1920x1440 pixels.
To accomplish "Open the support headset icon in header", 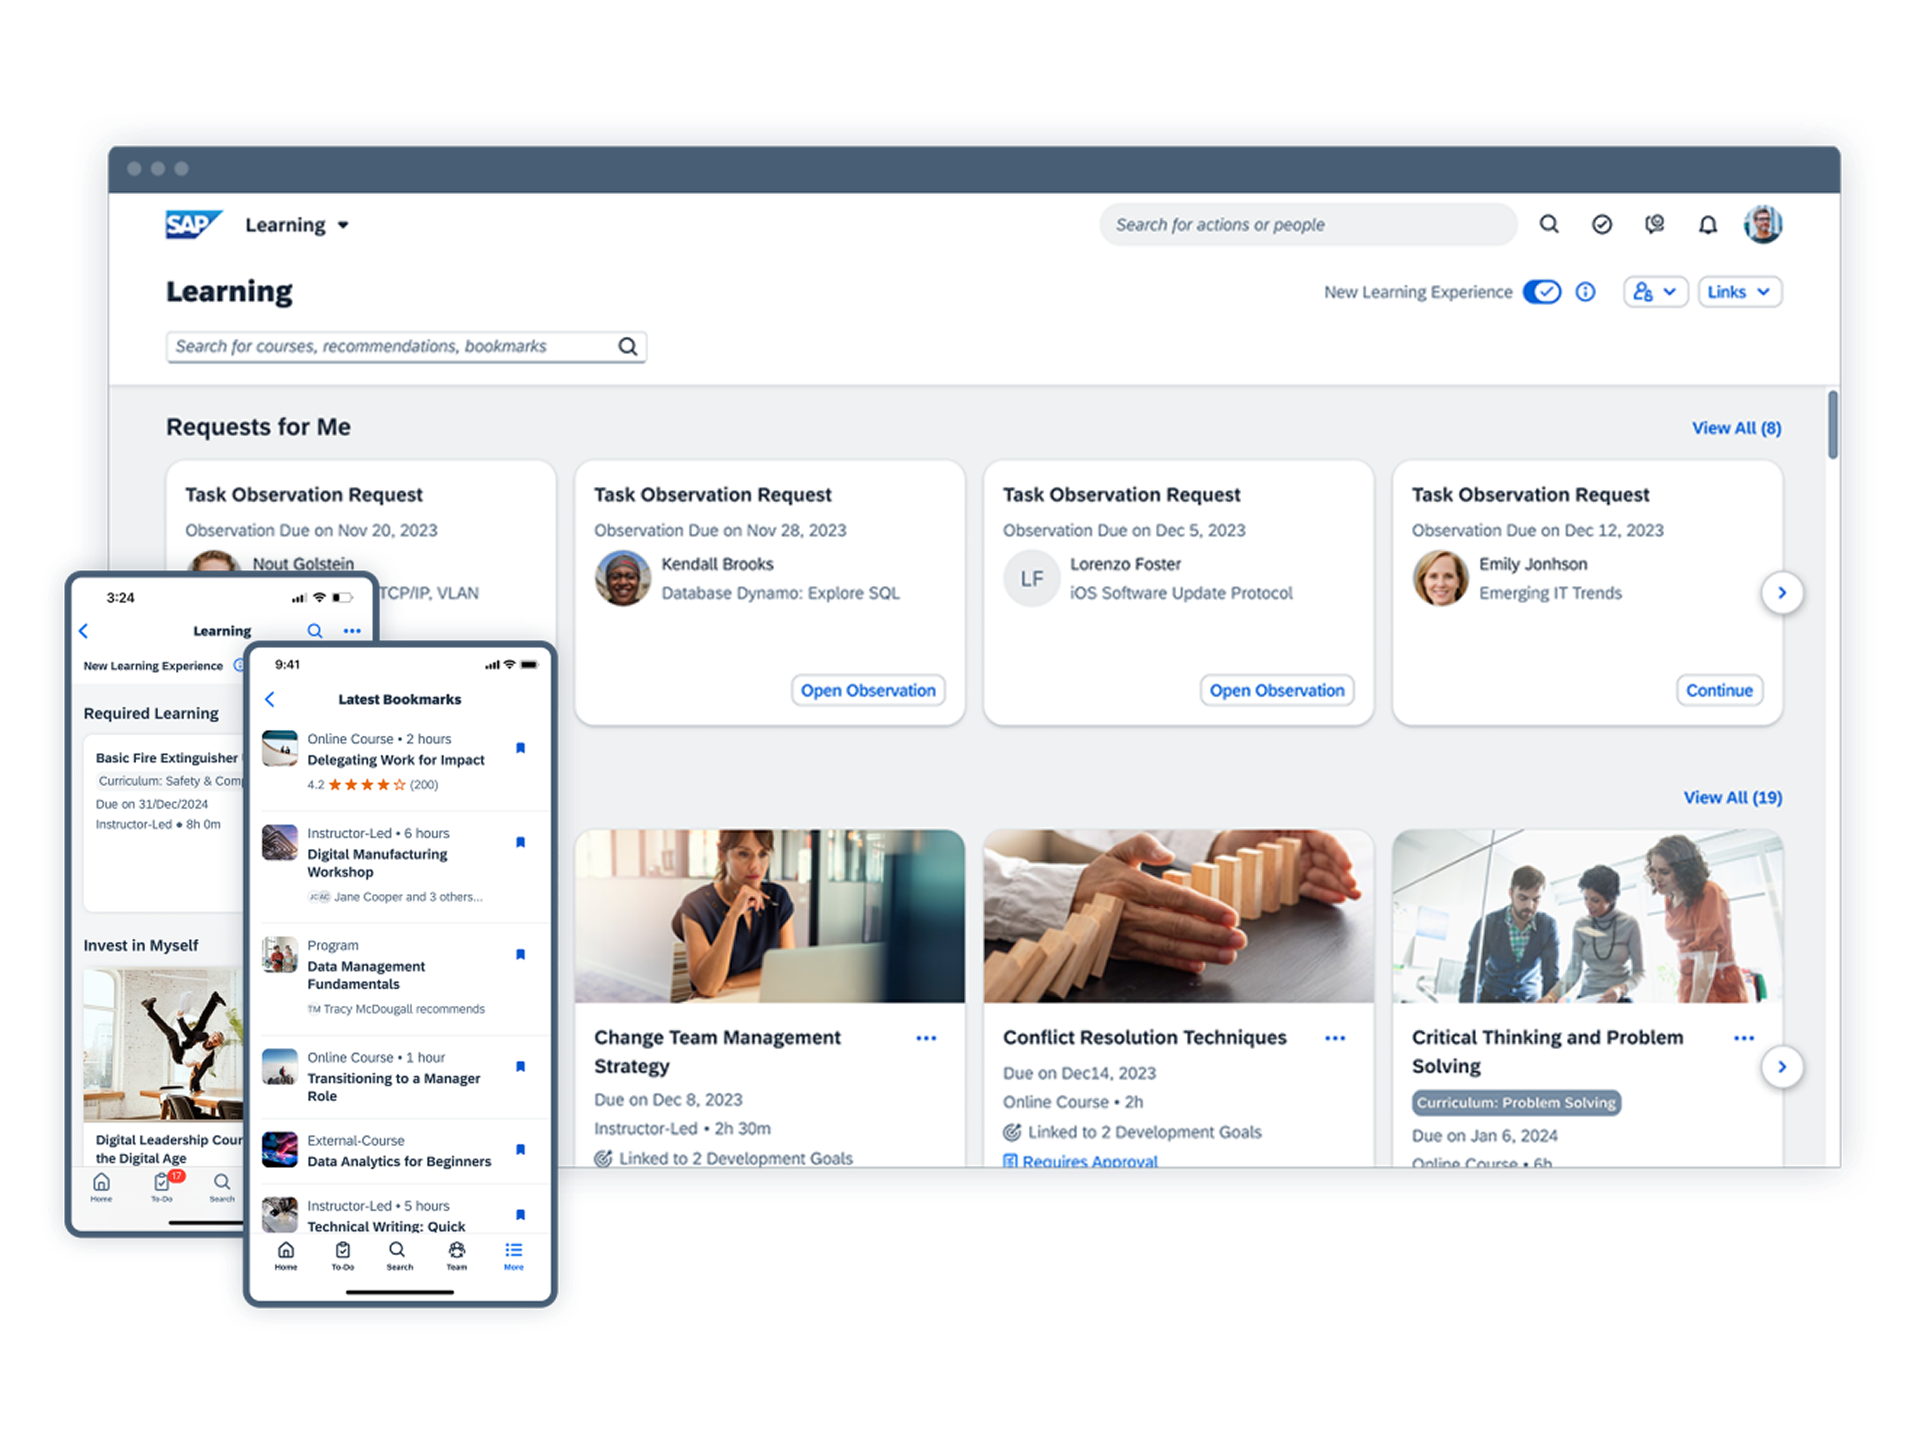I will 1655,224.
